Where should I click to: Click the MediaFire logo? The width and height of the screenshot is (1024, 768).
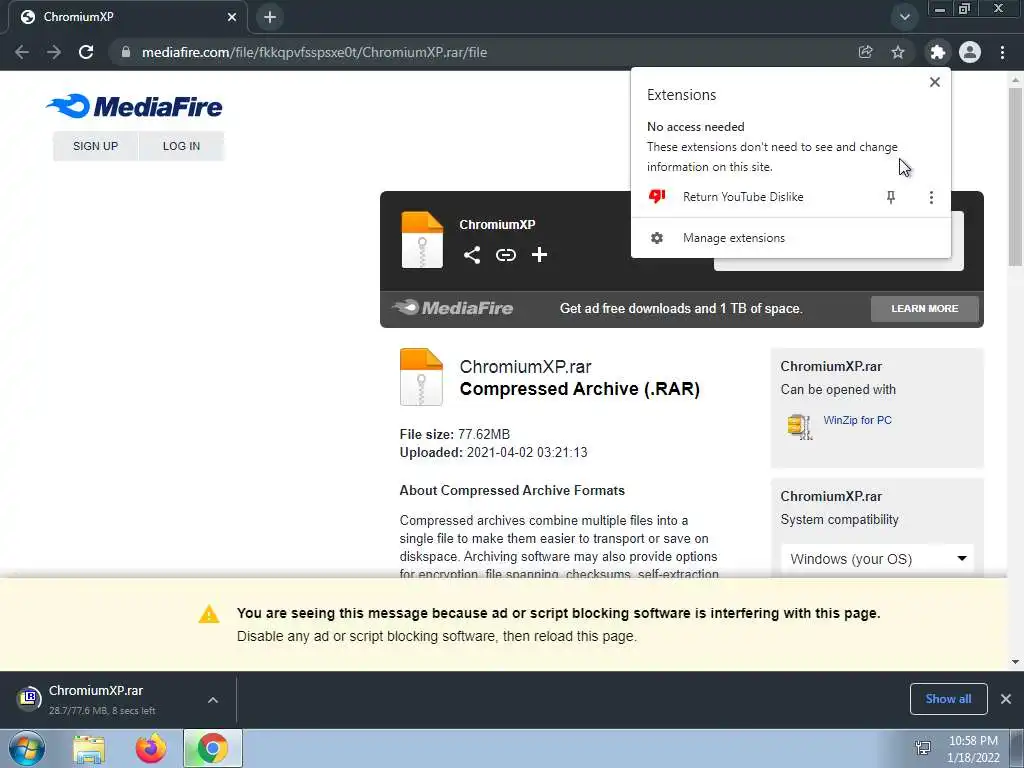(x=134, y=106)
